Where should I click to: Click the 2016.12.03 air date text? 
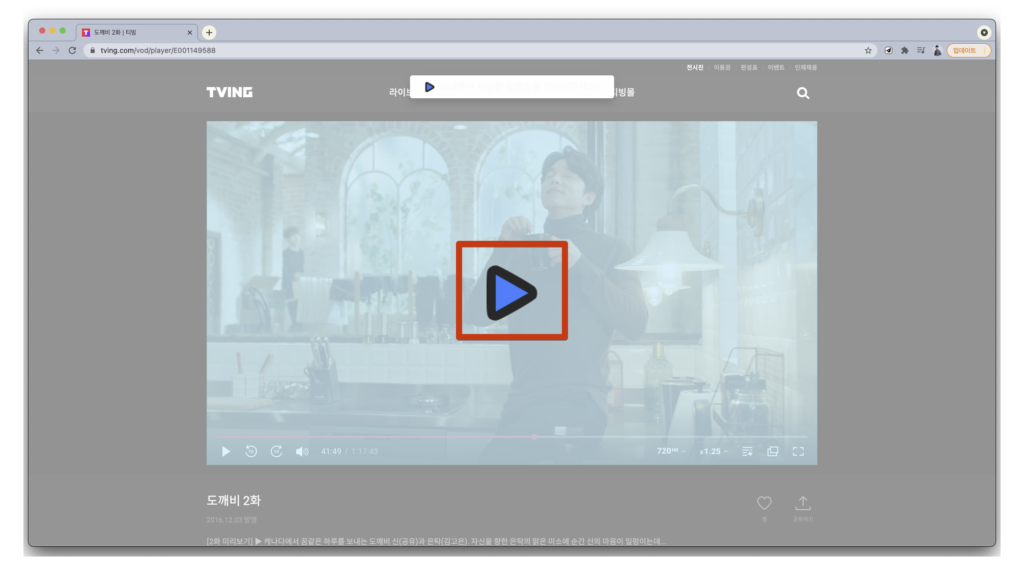pyautogui.click(x=232, y=520)
